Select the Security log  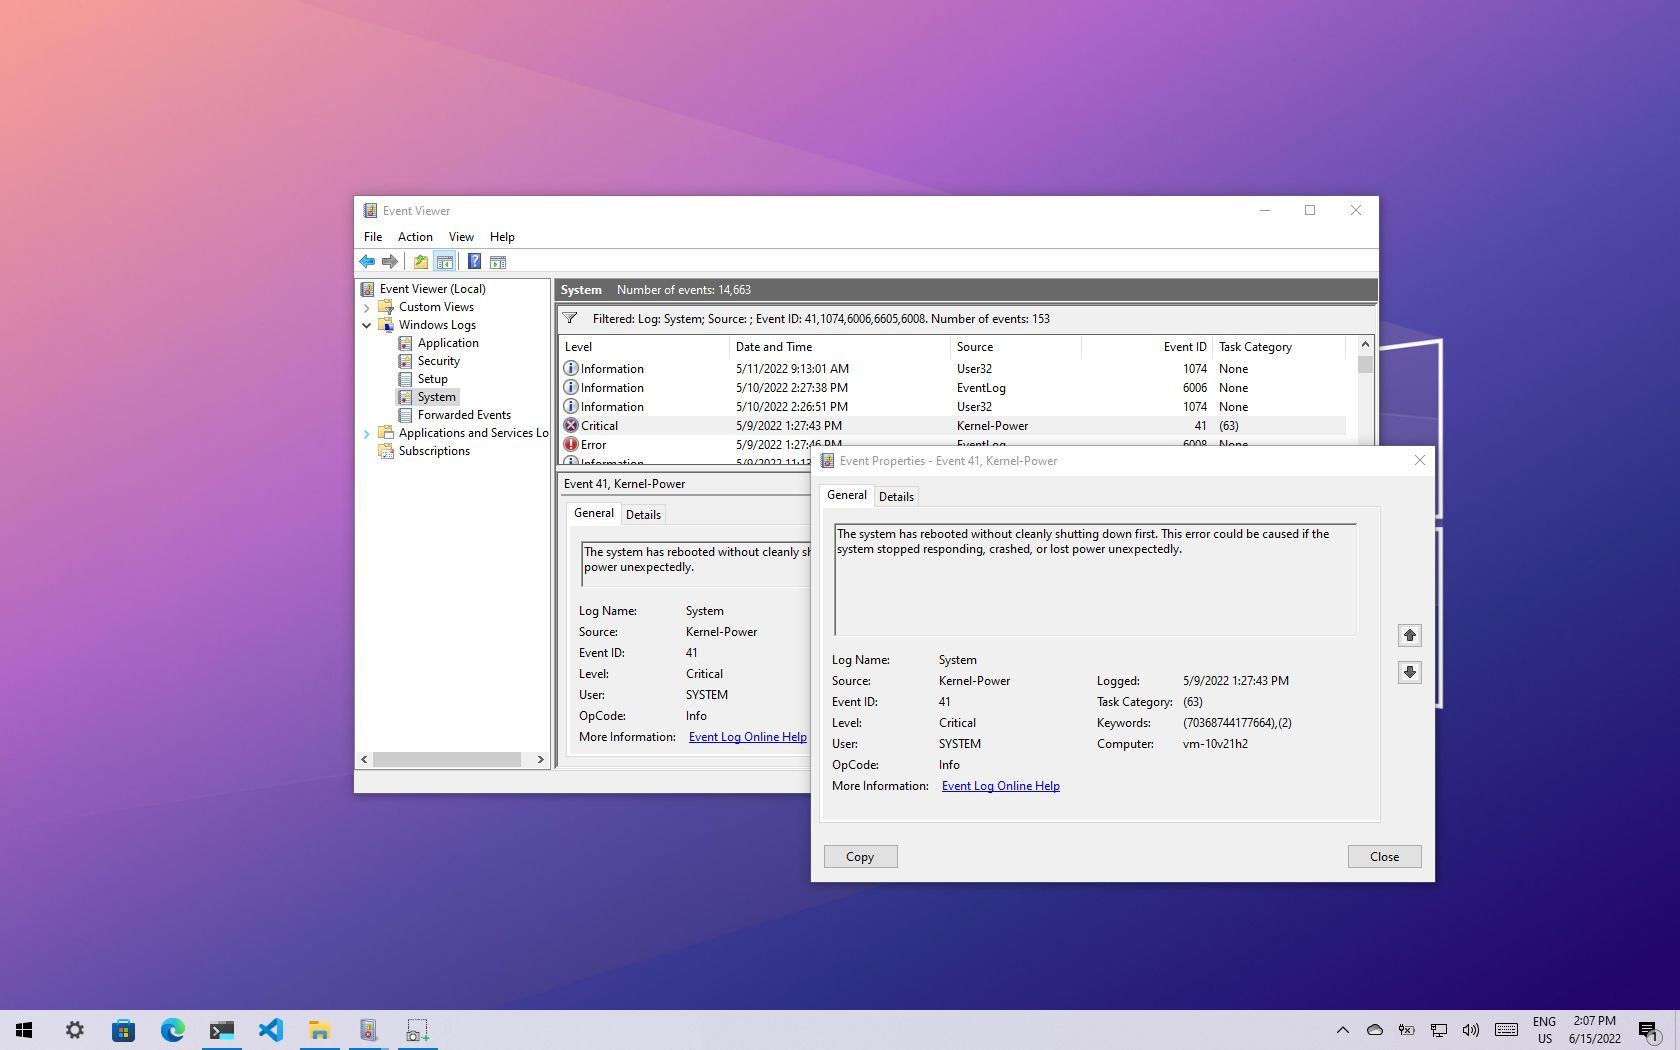tap(439, 361)
